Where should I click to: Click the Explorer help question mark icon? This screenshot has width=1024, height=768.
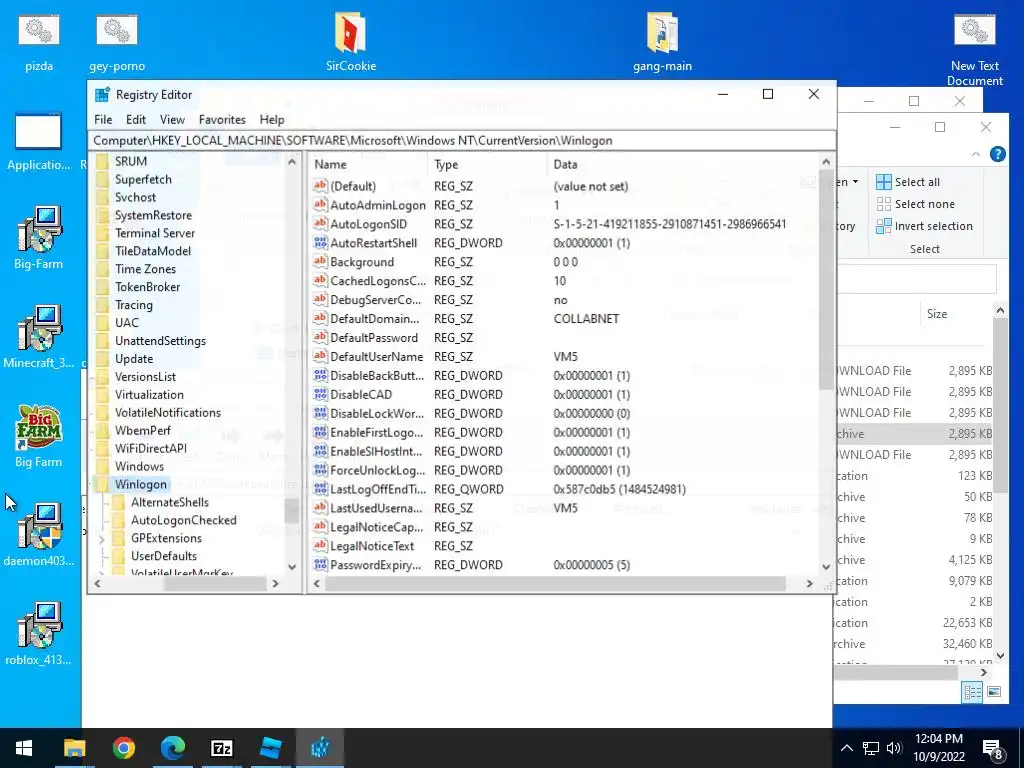click(997, 154)
